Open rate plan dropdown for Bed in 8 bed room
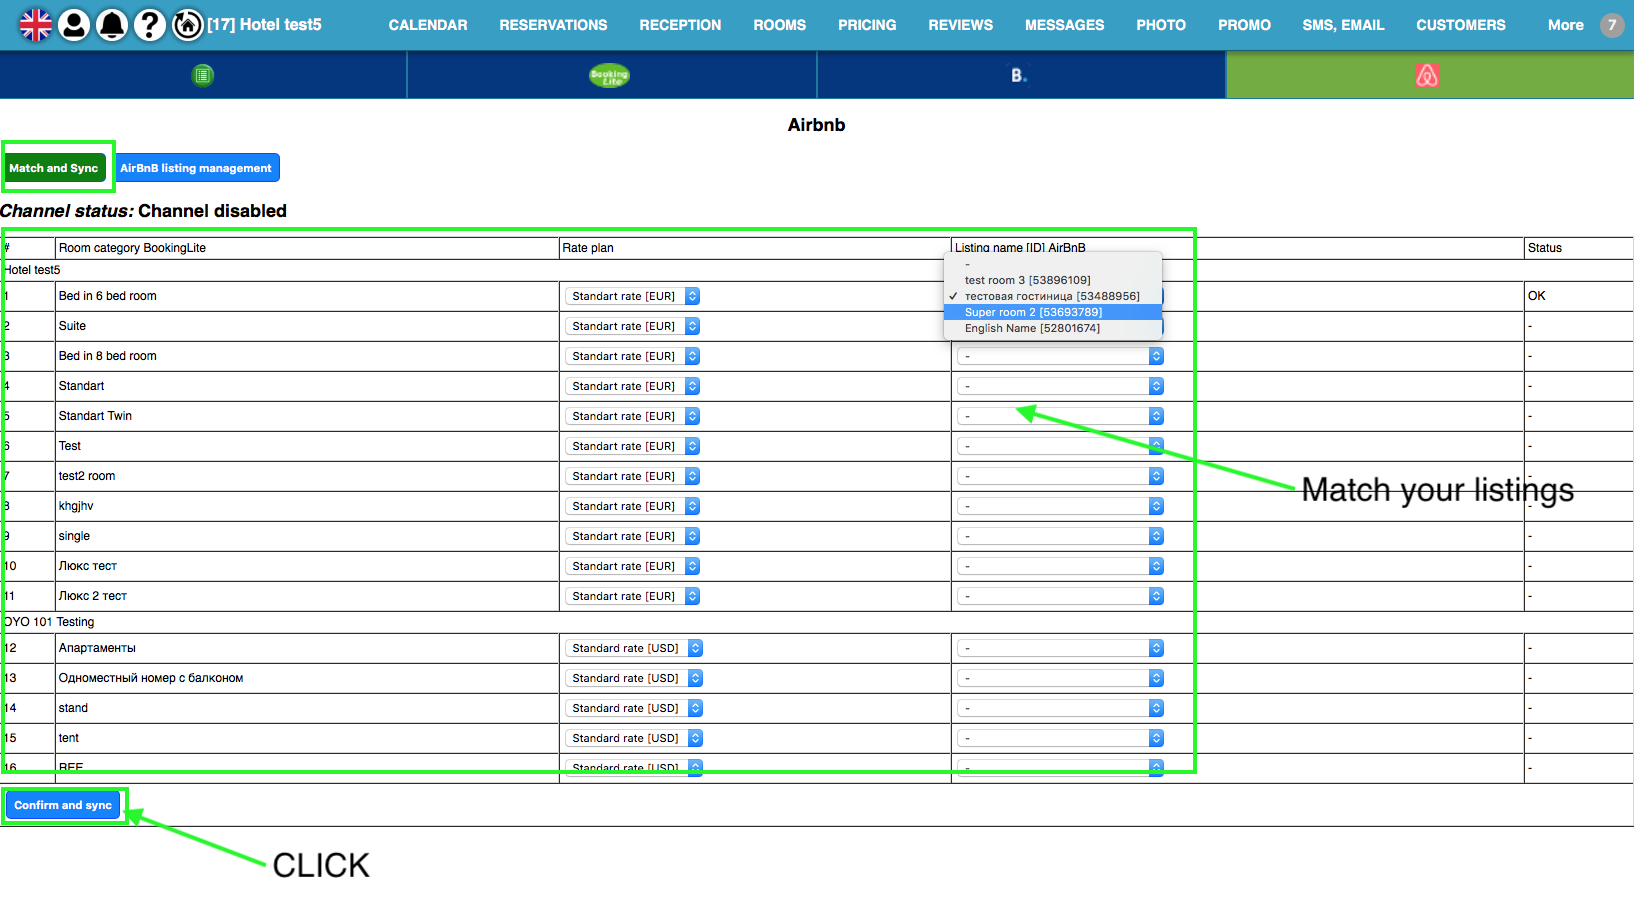 point(633,356)
